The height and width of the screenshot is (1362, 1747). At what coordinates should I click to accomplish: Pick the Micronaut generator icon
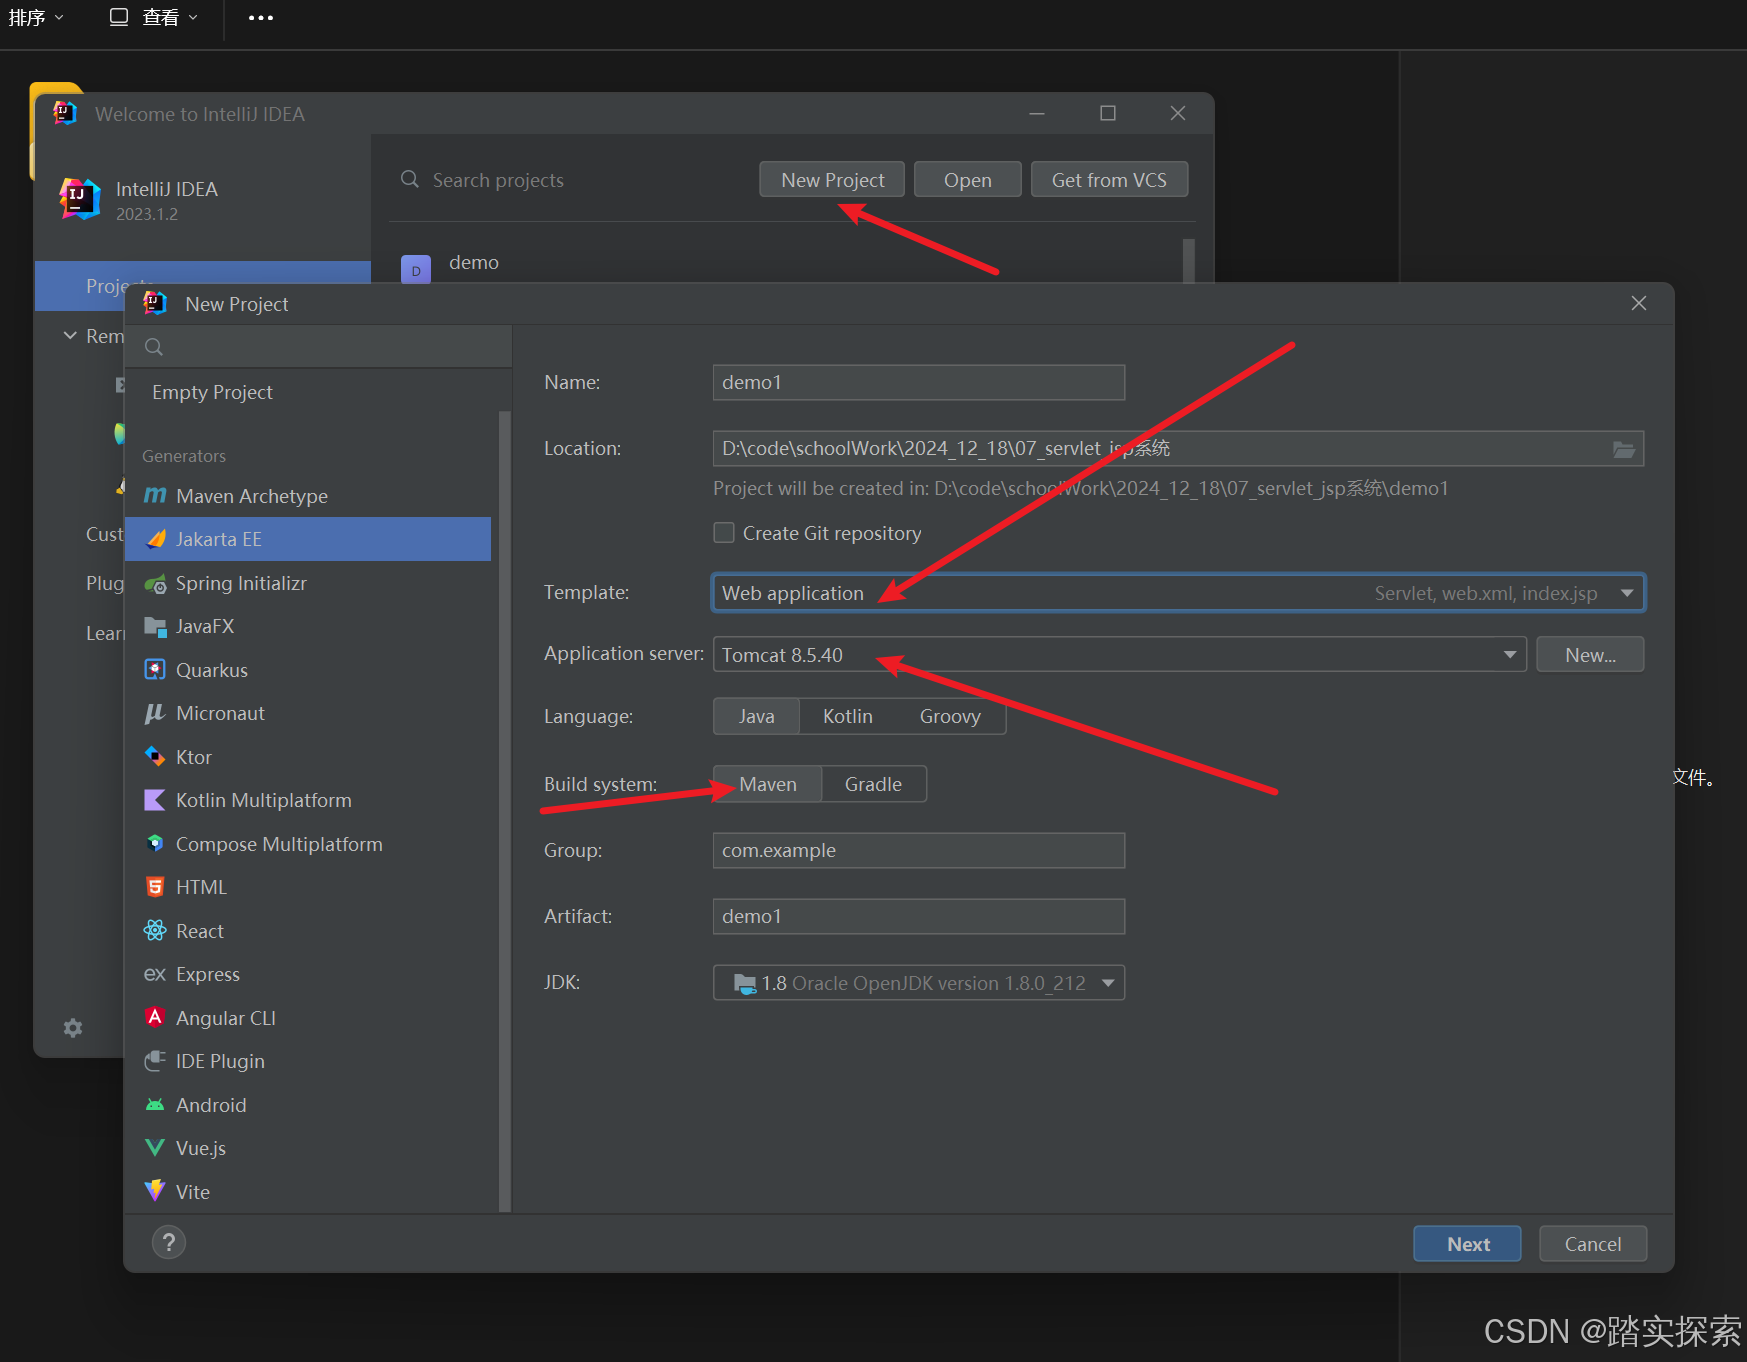[155, 713]
